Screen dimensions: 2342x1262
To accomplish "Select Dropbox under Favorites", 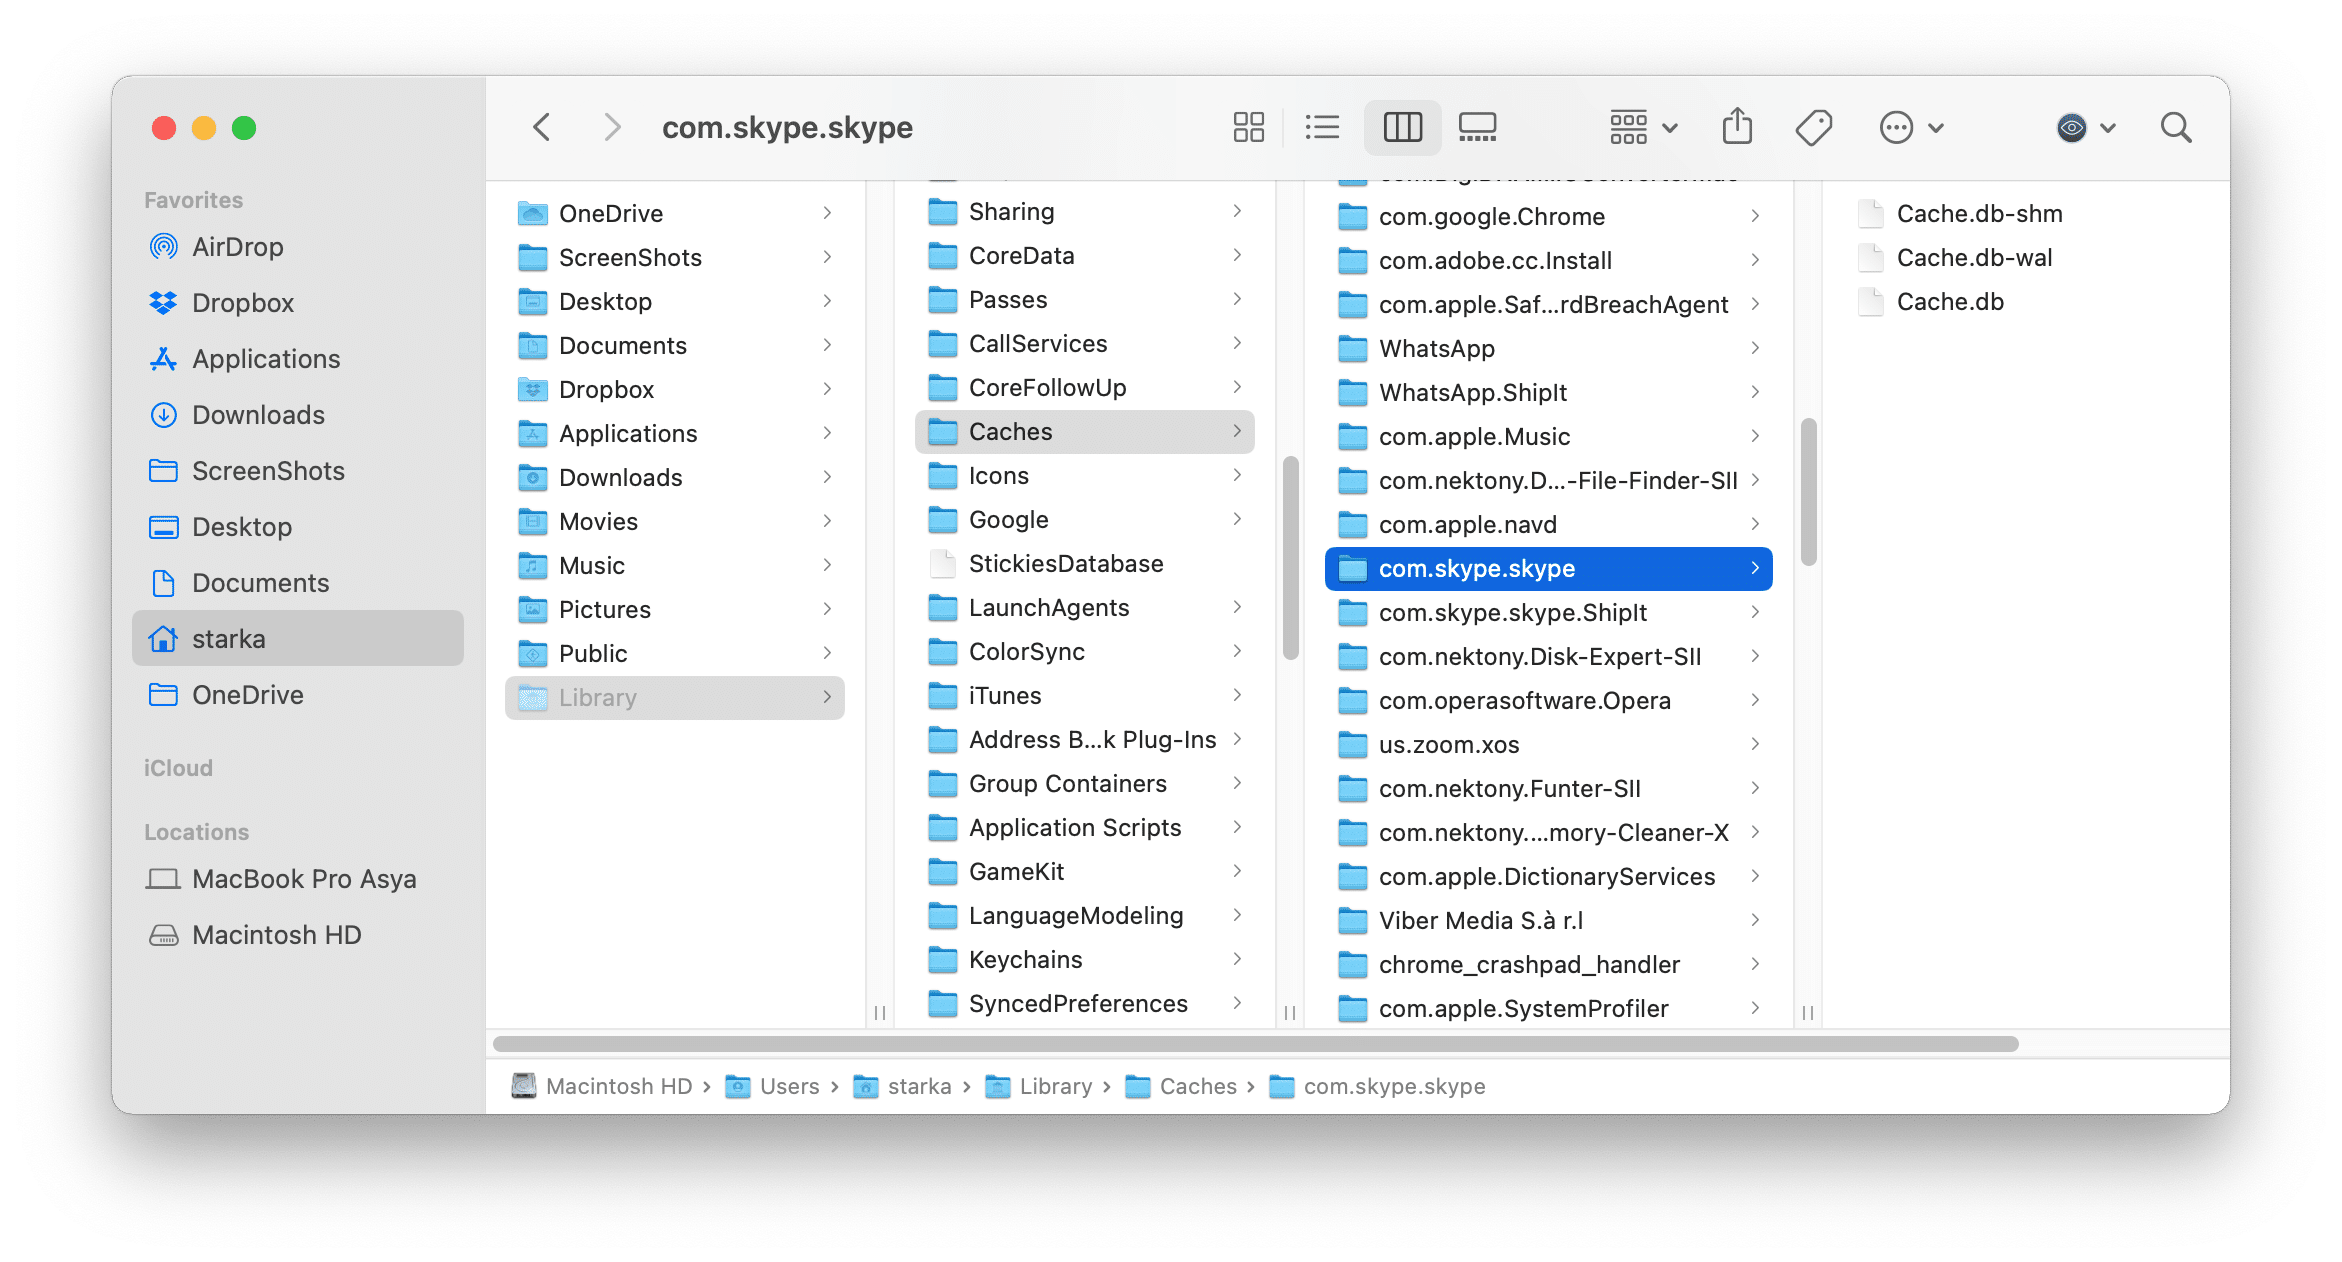I will 243,303.
